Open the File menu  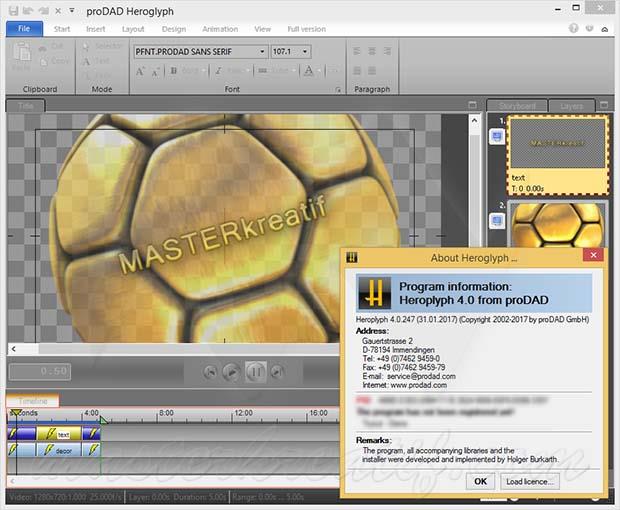pyautogui.click(x=24, y=29)
